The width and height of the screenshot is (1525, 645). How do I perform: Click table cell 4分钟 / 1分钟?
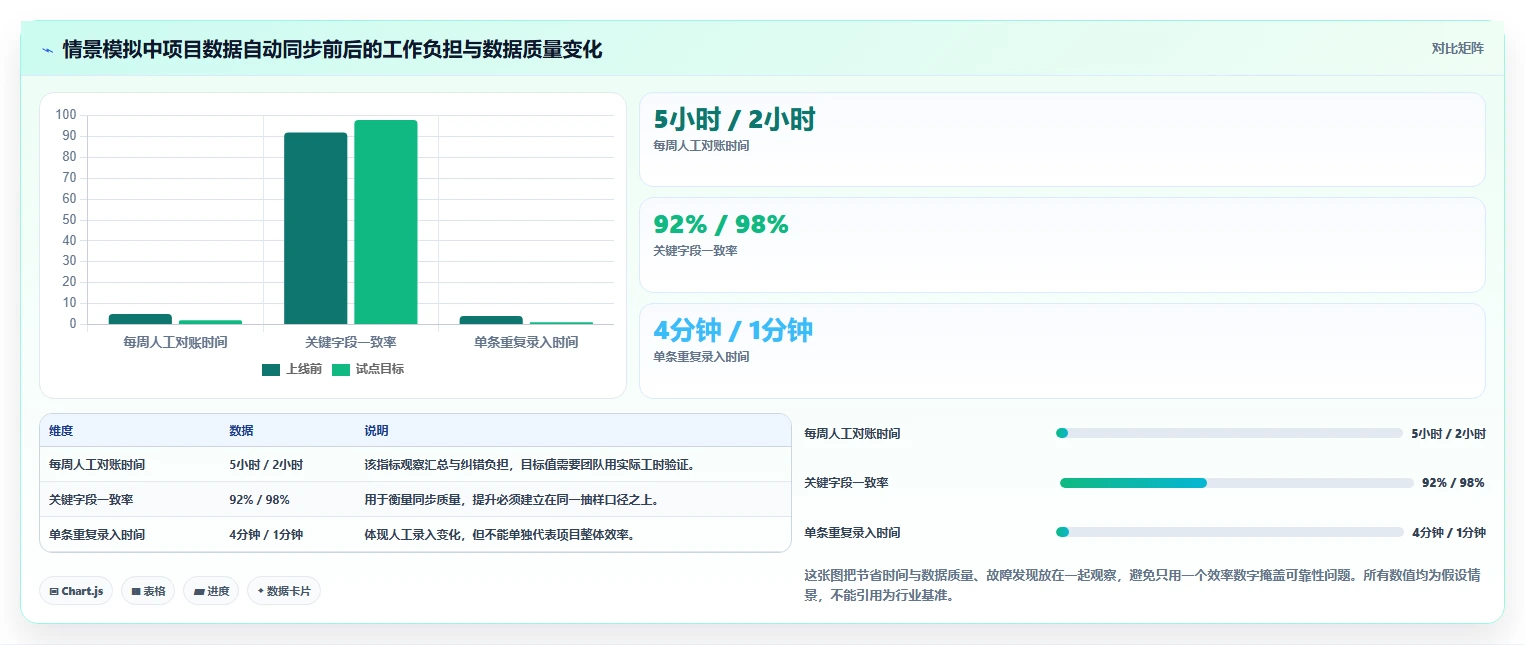(x=266, y=535)
